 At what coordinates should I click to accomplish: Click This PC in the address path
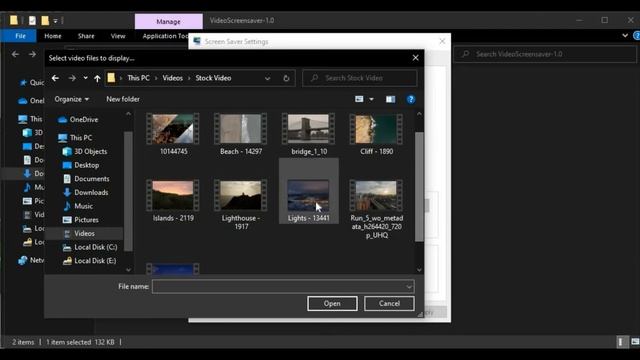(138, 78)
